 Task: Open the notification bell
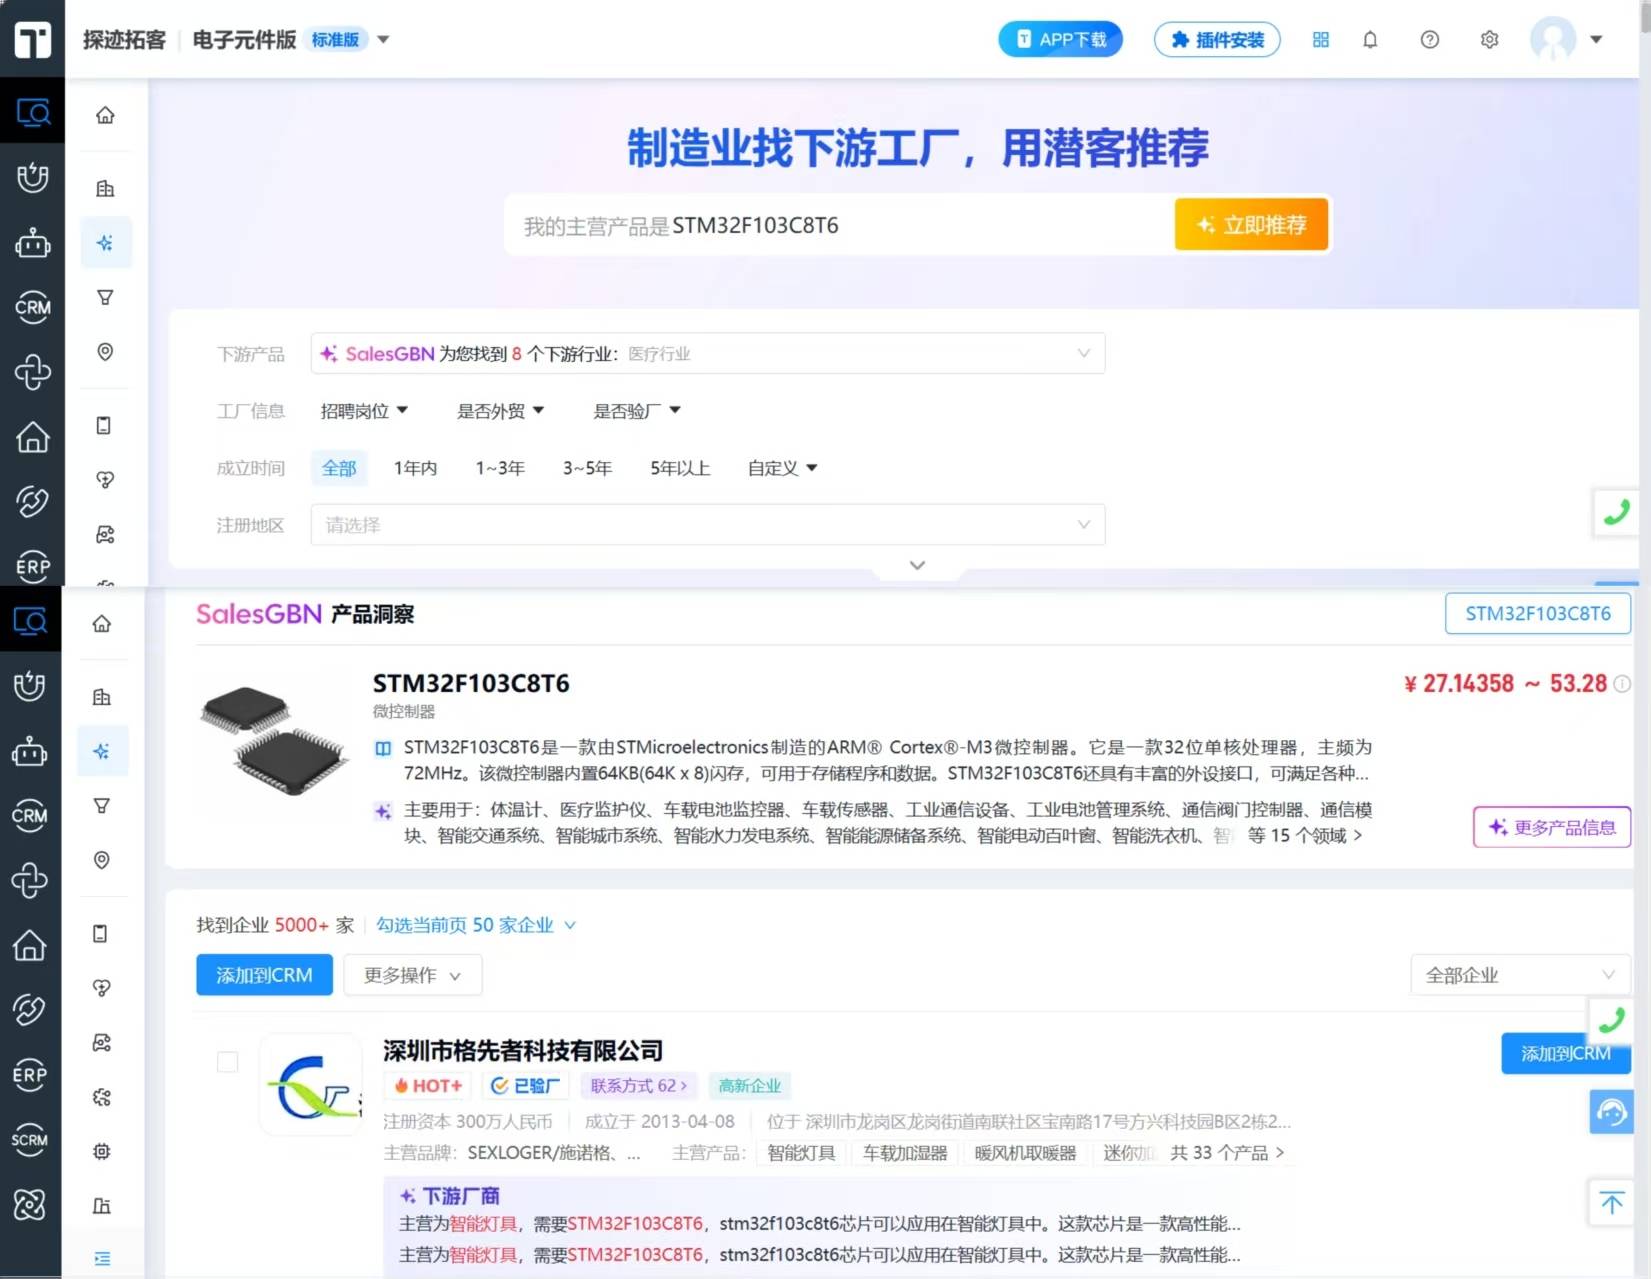pos(1370,40)
